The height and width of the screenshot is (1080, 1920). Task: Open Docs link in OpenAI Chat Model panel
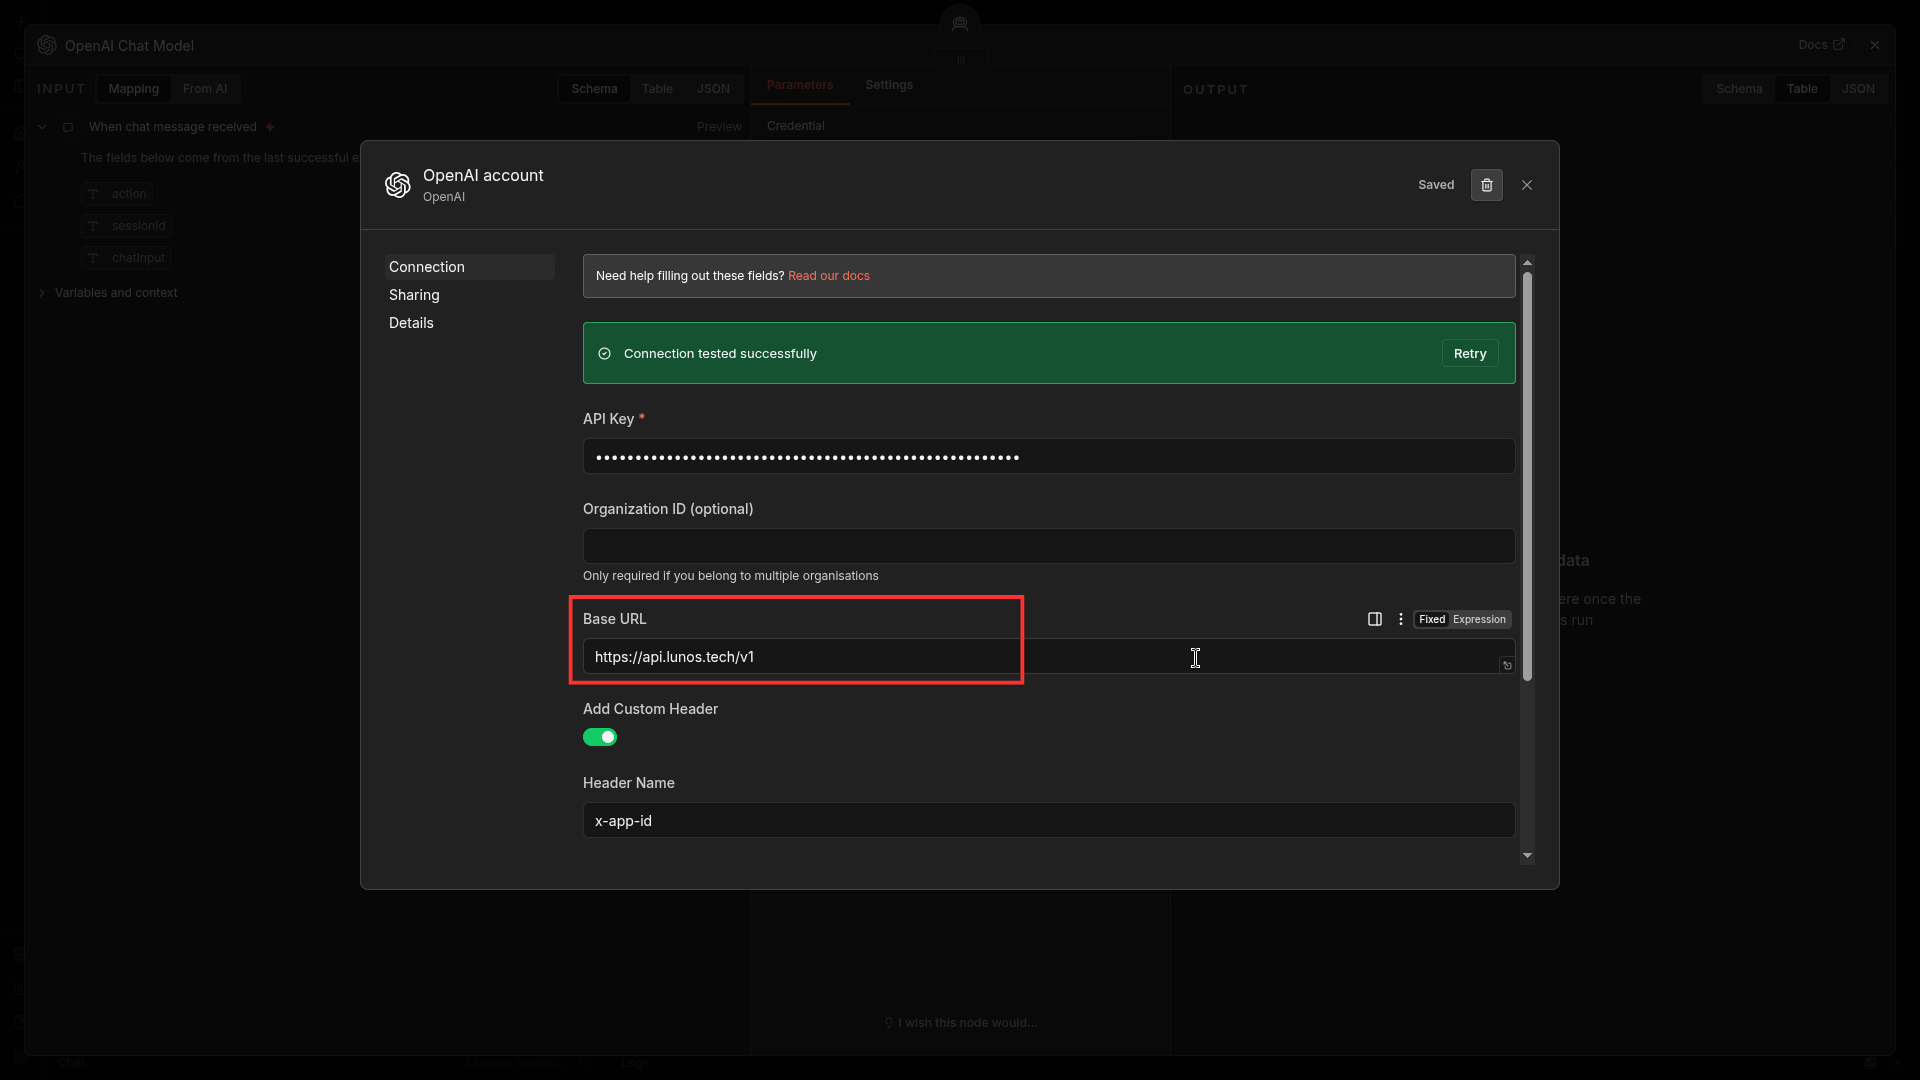coord(1821,45)
